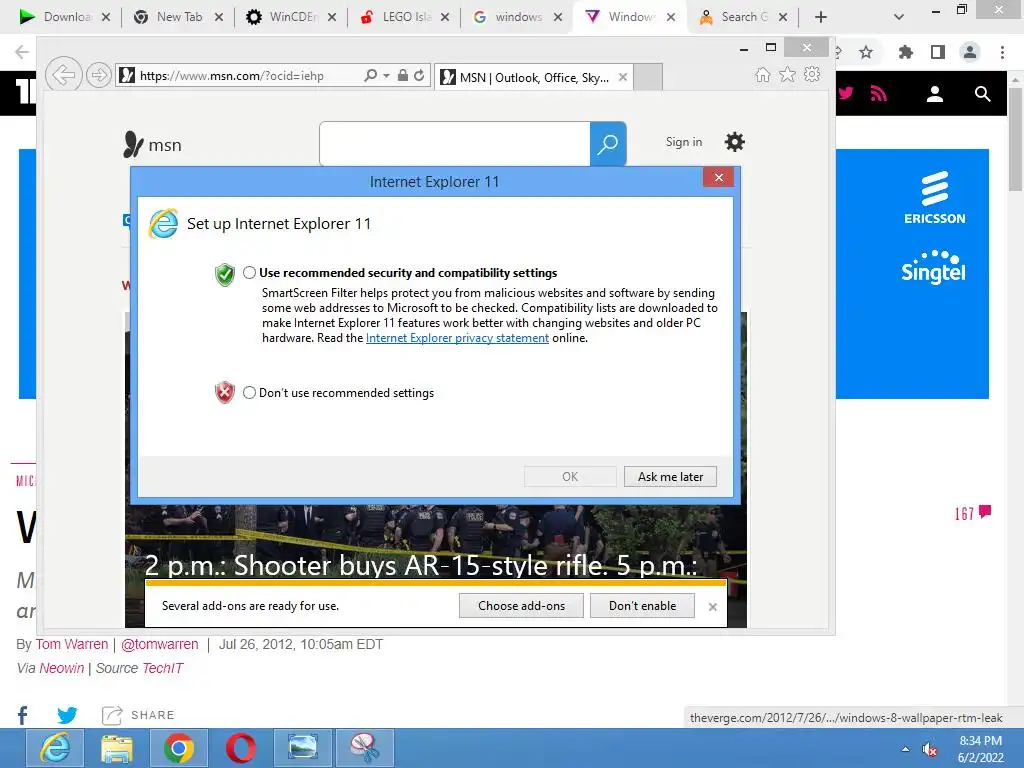Open MSN settings gear icon

735,142
